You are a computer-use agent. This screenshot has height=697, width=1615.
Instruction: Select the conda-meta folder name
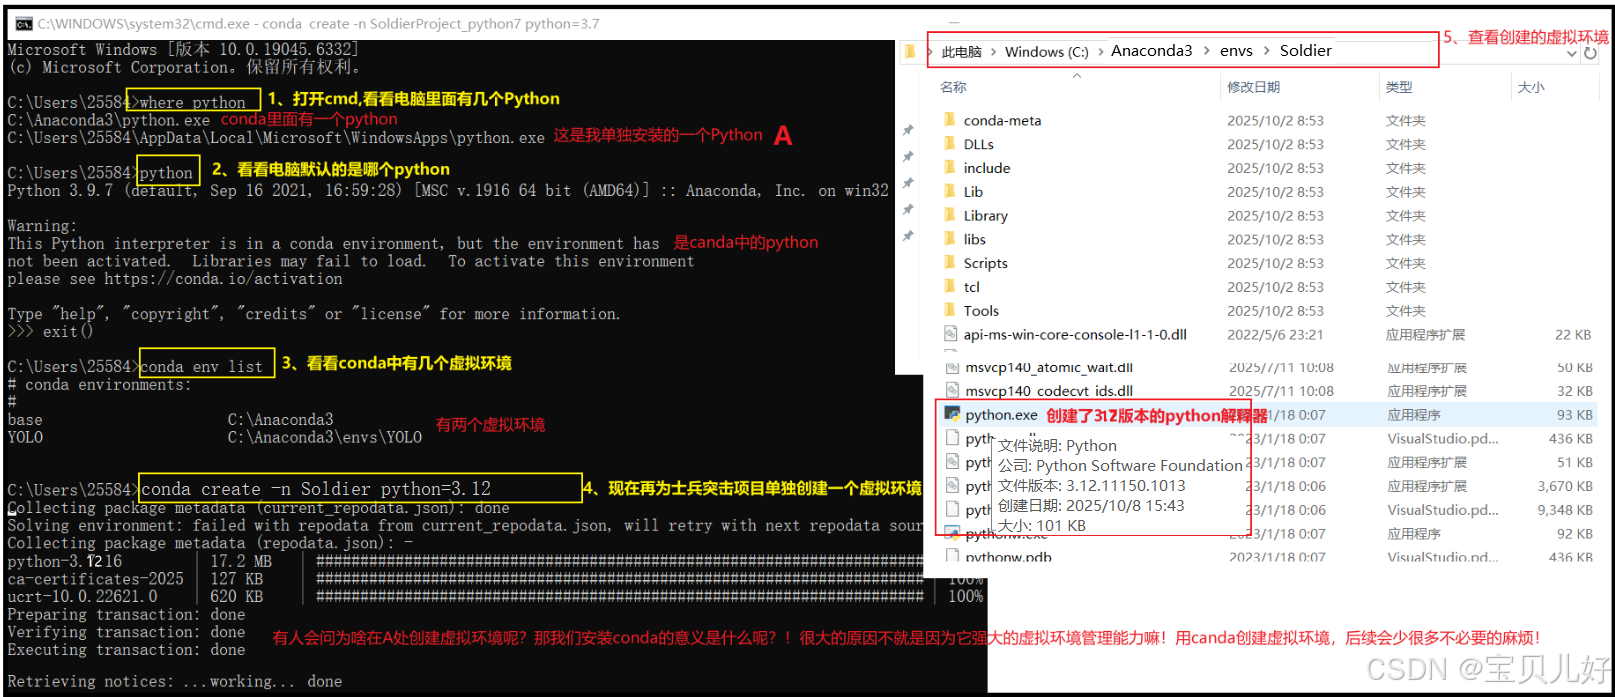click(1002, 120)
